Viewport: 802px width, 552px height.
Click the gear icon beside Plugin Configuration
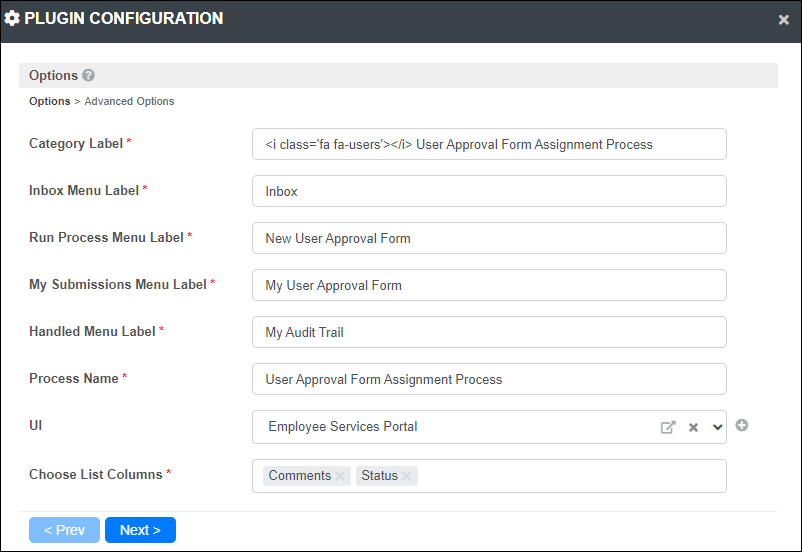(x=12, y=18)
